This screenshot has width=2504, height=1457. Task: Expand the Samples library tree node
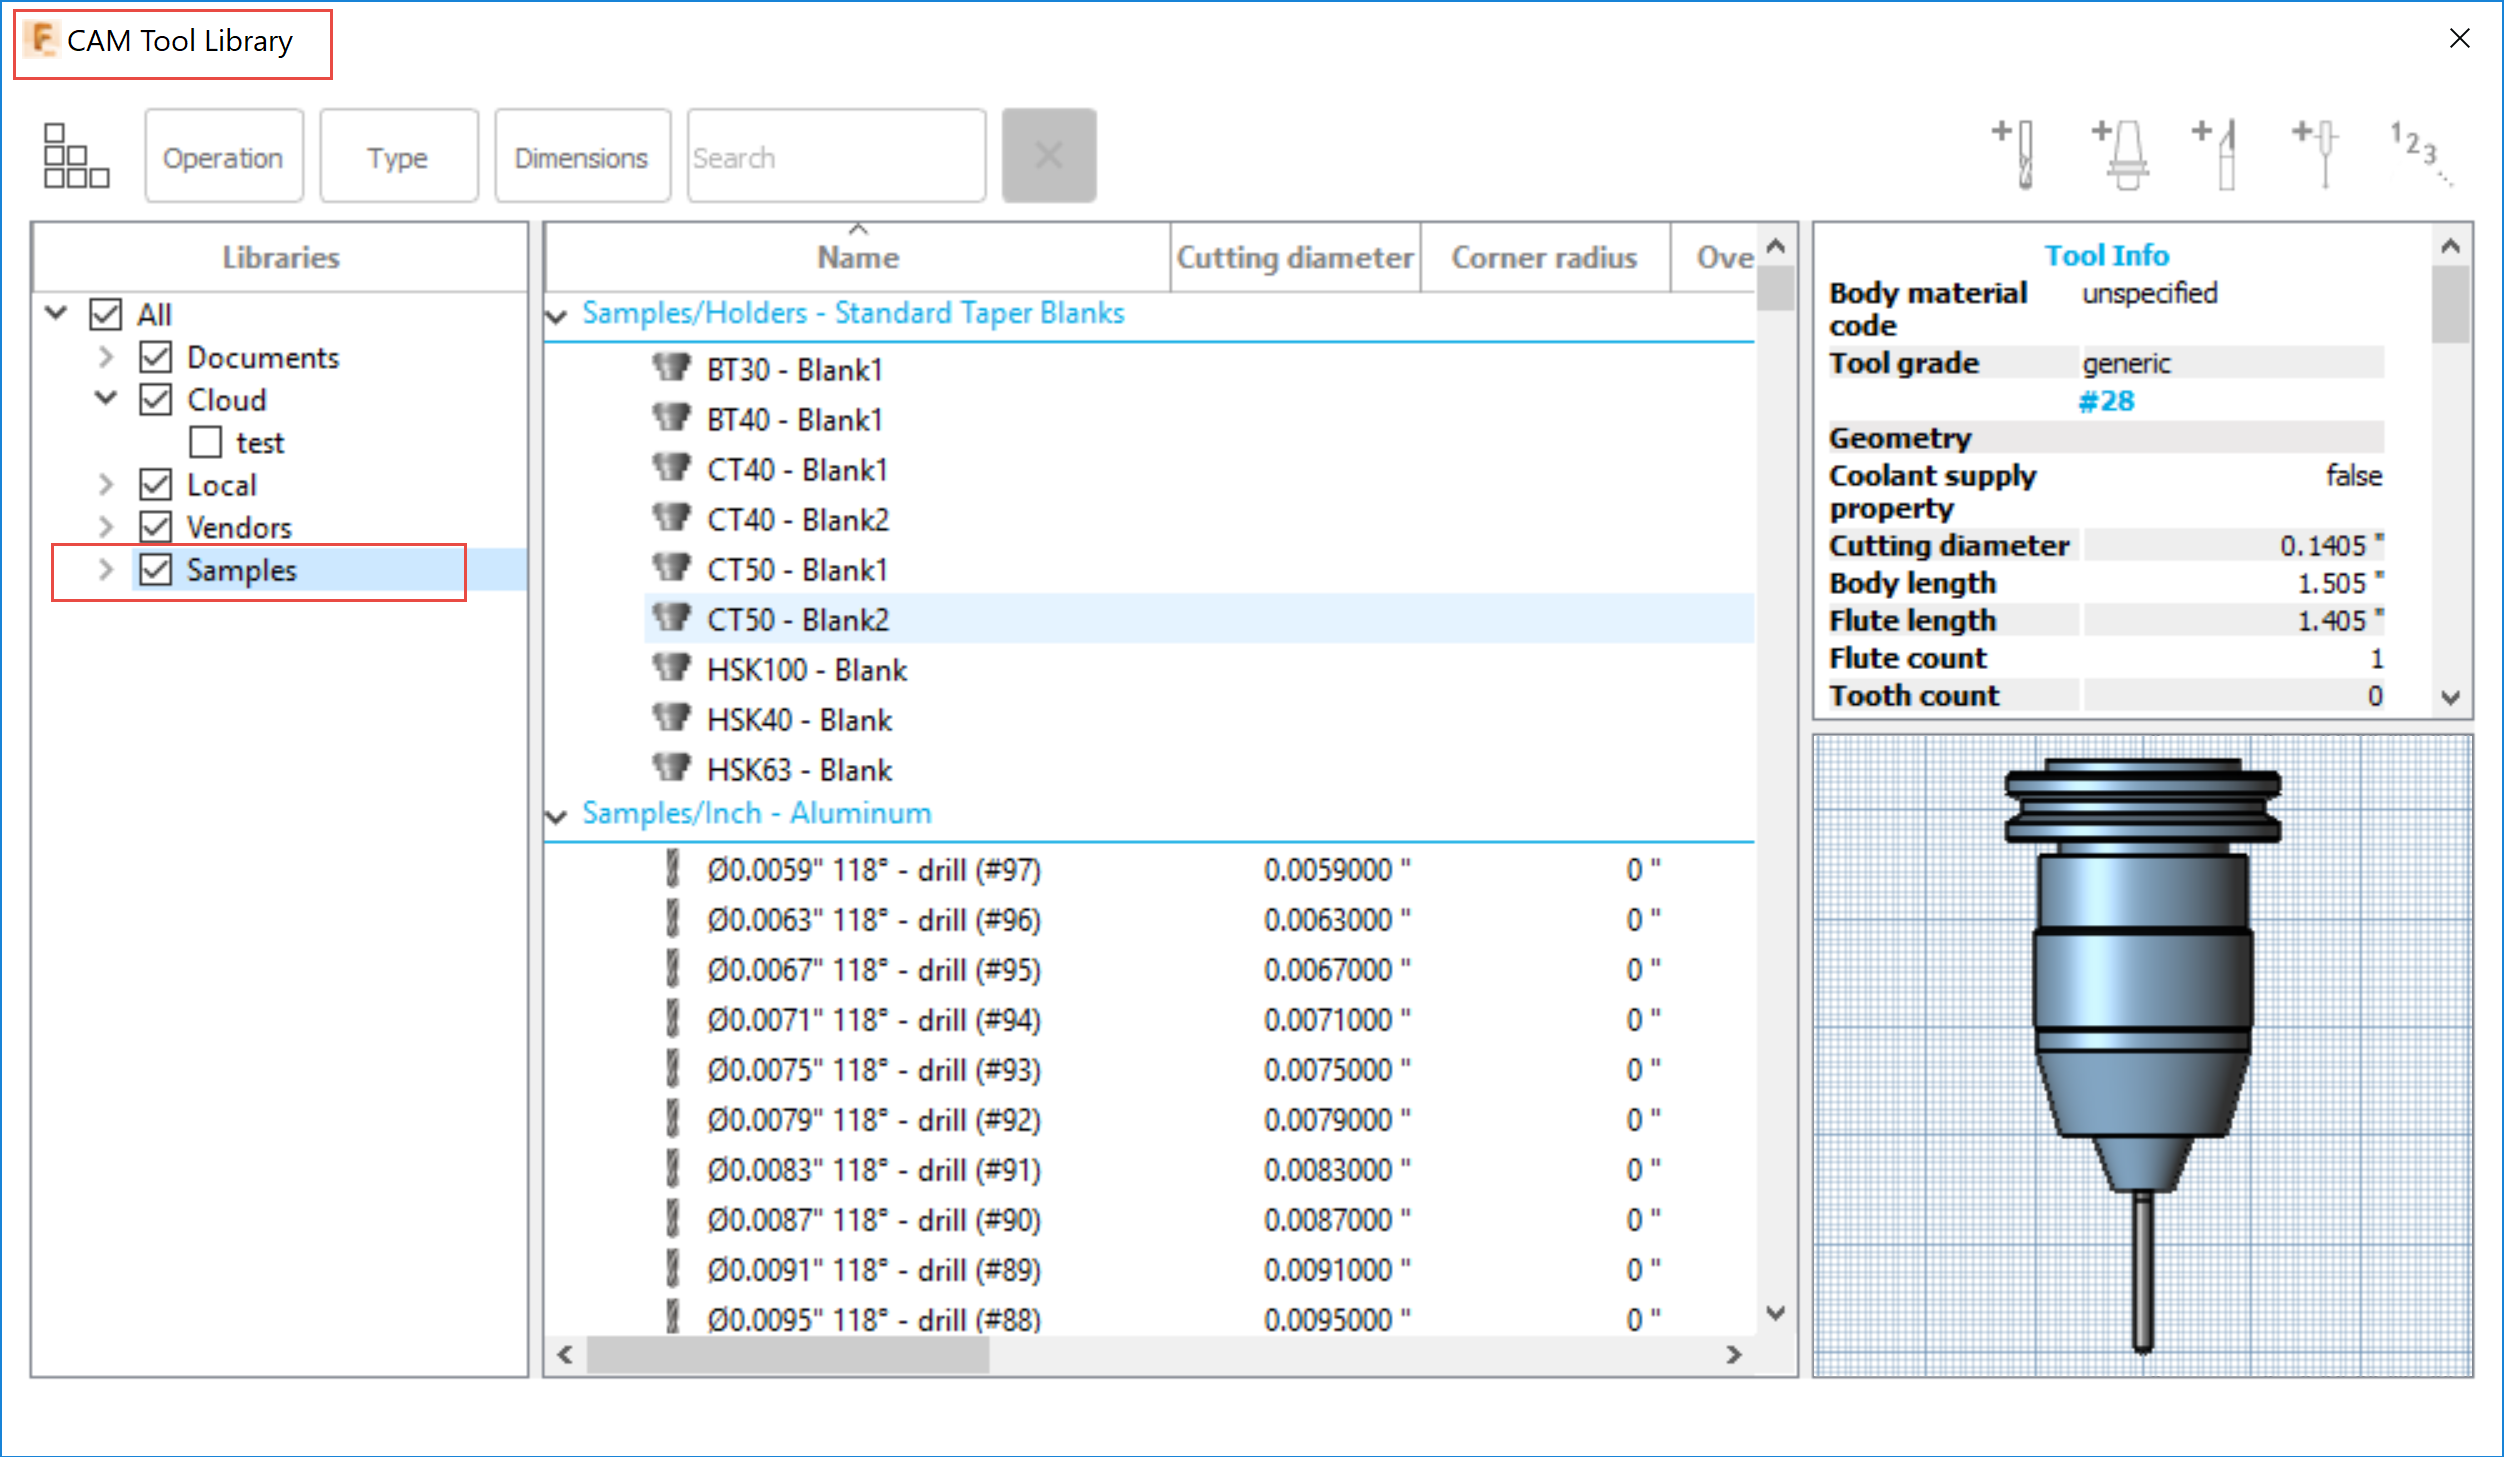[106, 570]
